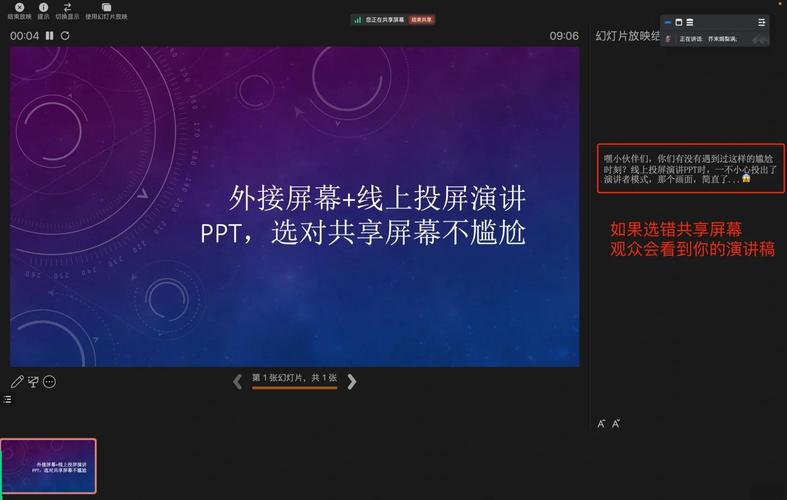
Task: Open the Tips (提示) info icon
Action: 43,8
